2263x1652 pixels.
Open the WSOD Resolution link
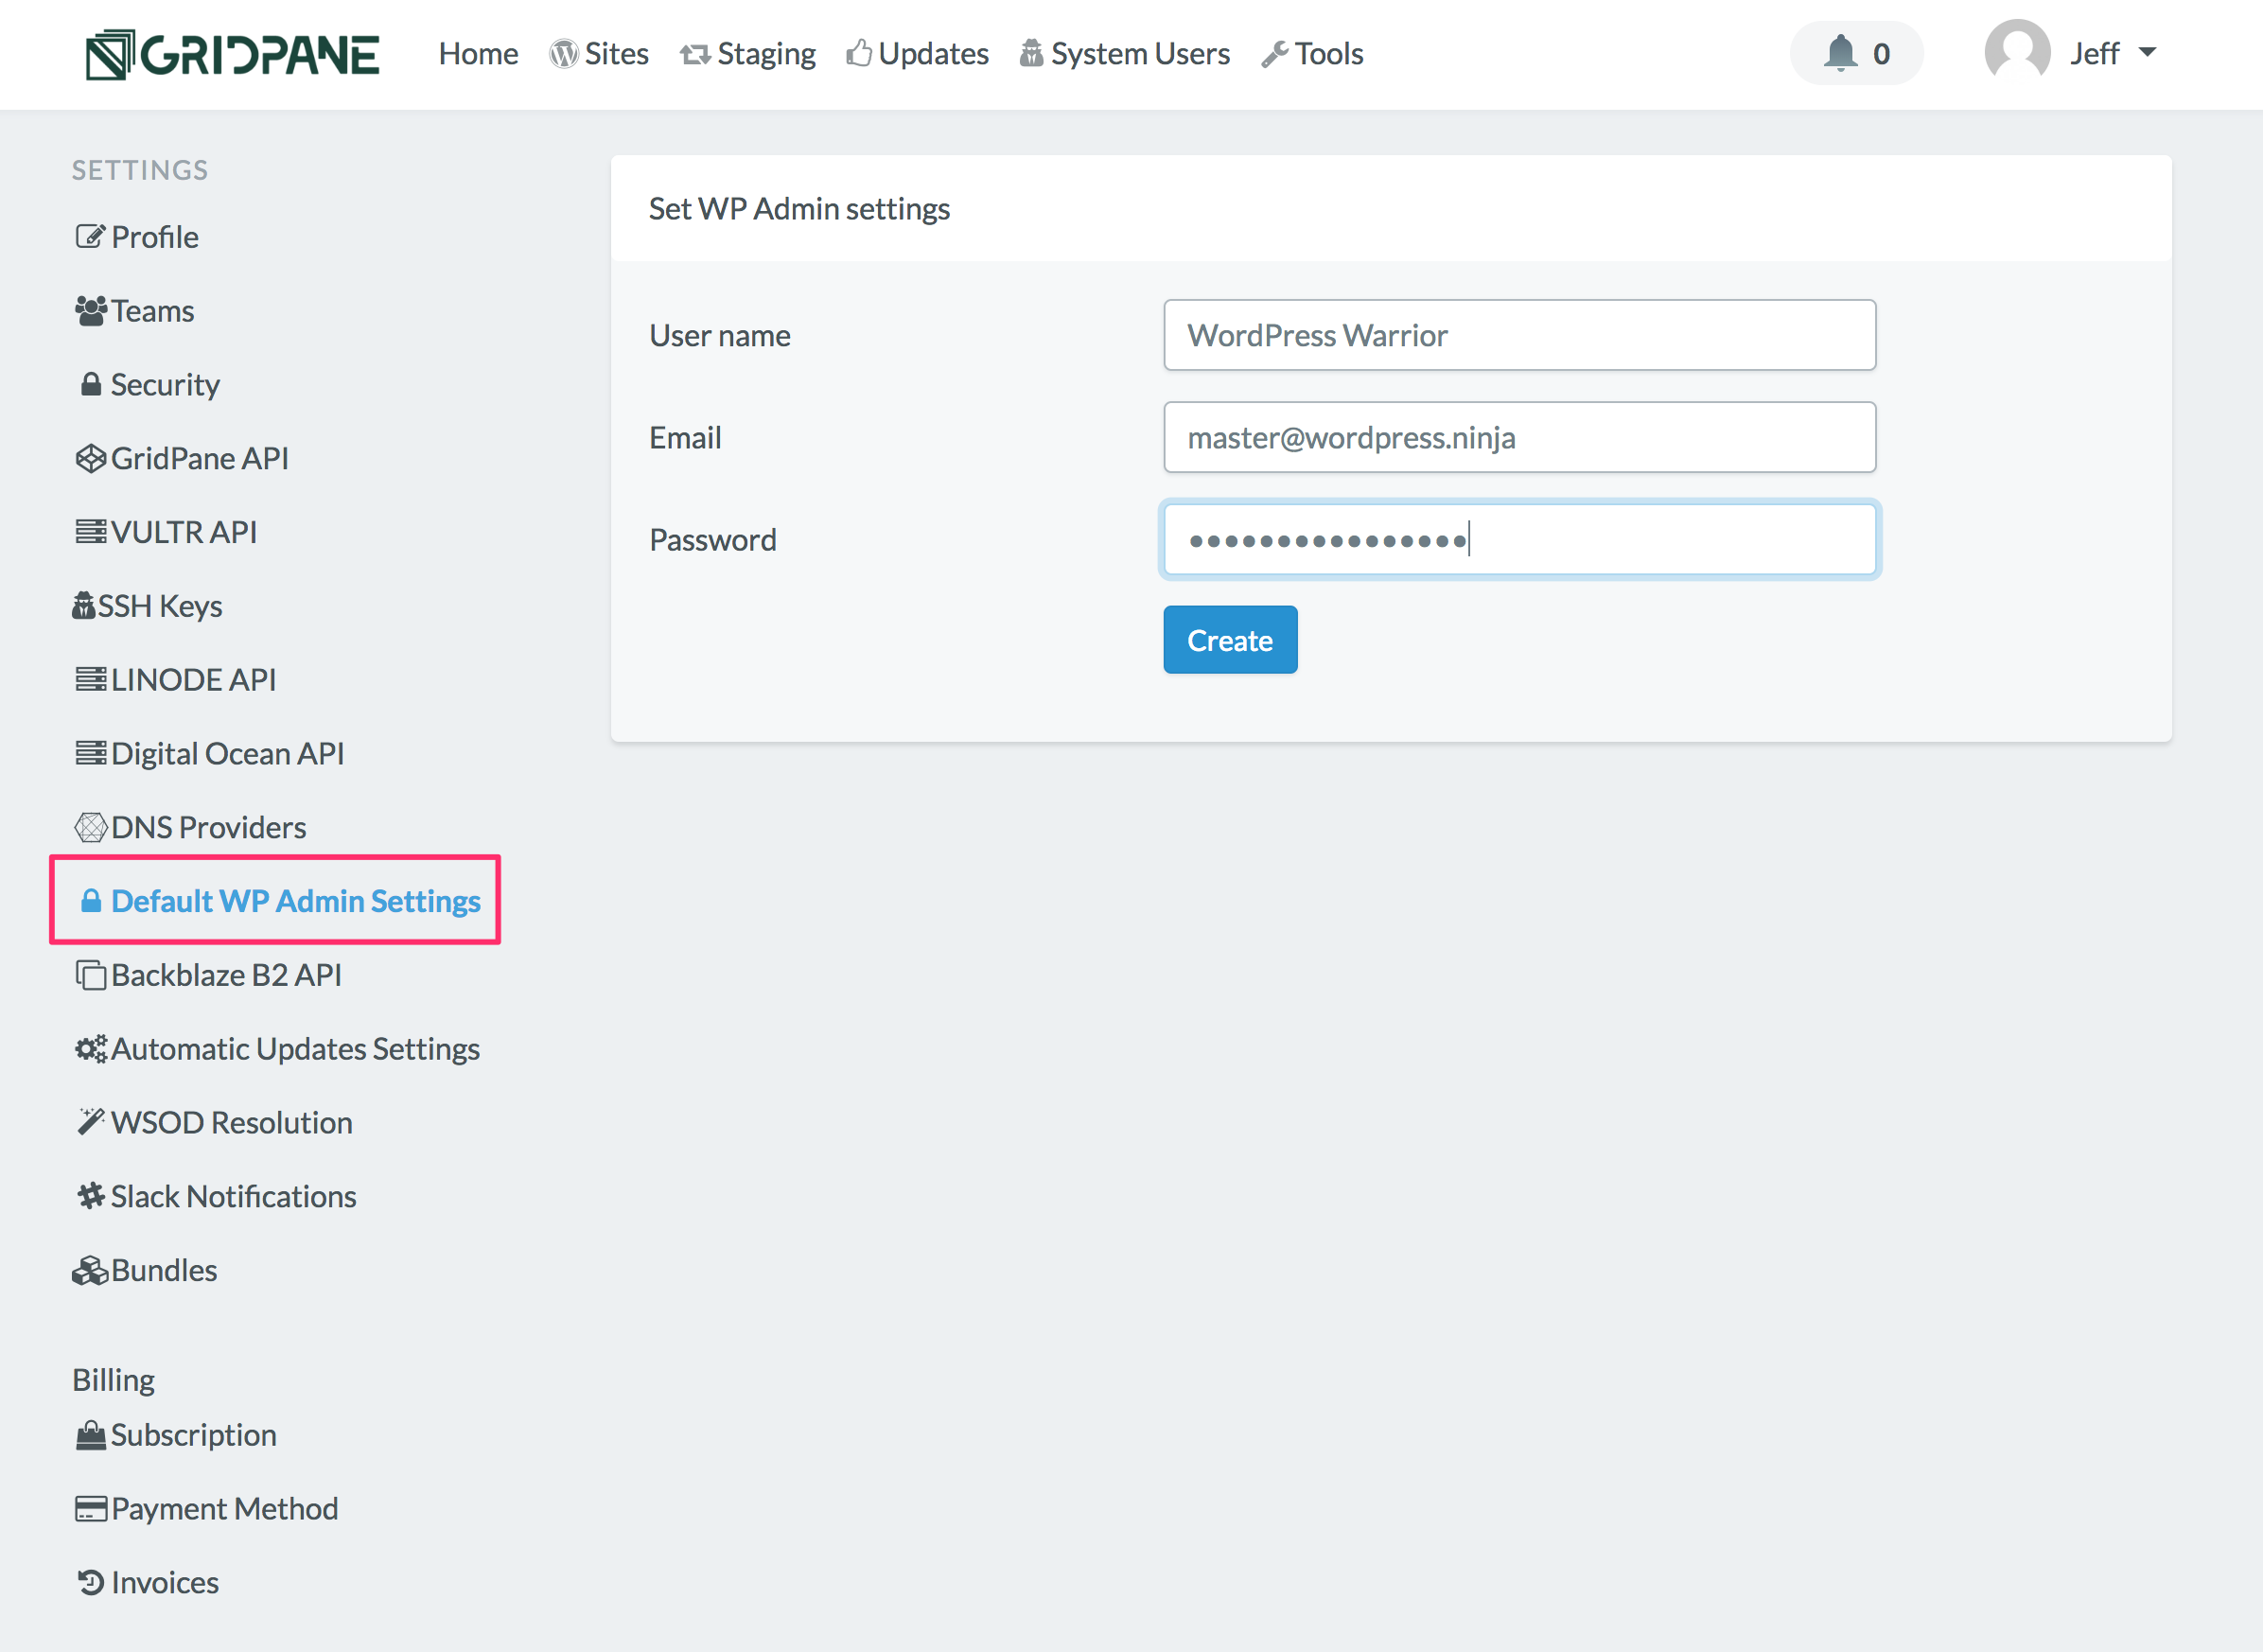[232, 1123]
